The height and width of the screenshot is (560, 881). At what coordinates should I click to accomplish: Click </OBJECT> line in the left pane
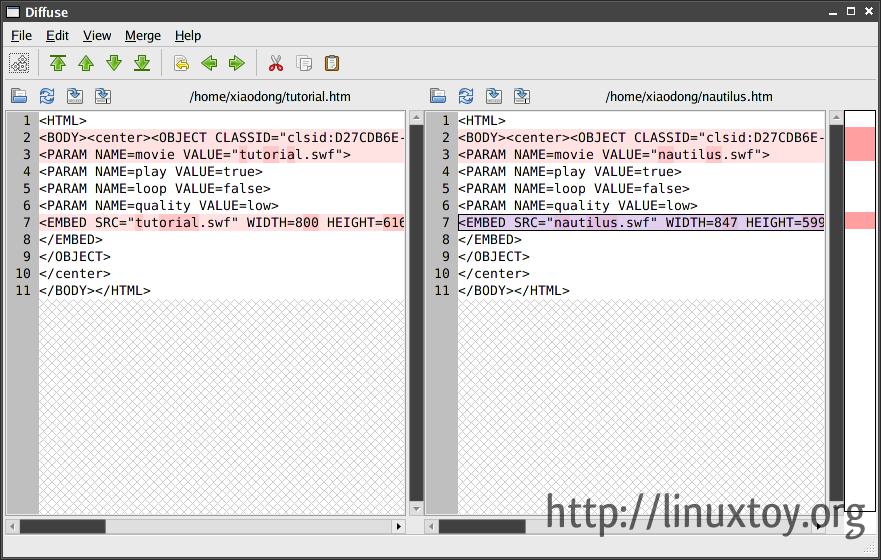pyautogui.click(x=222, y=256)
